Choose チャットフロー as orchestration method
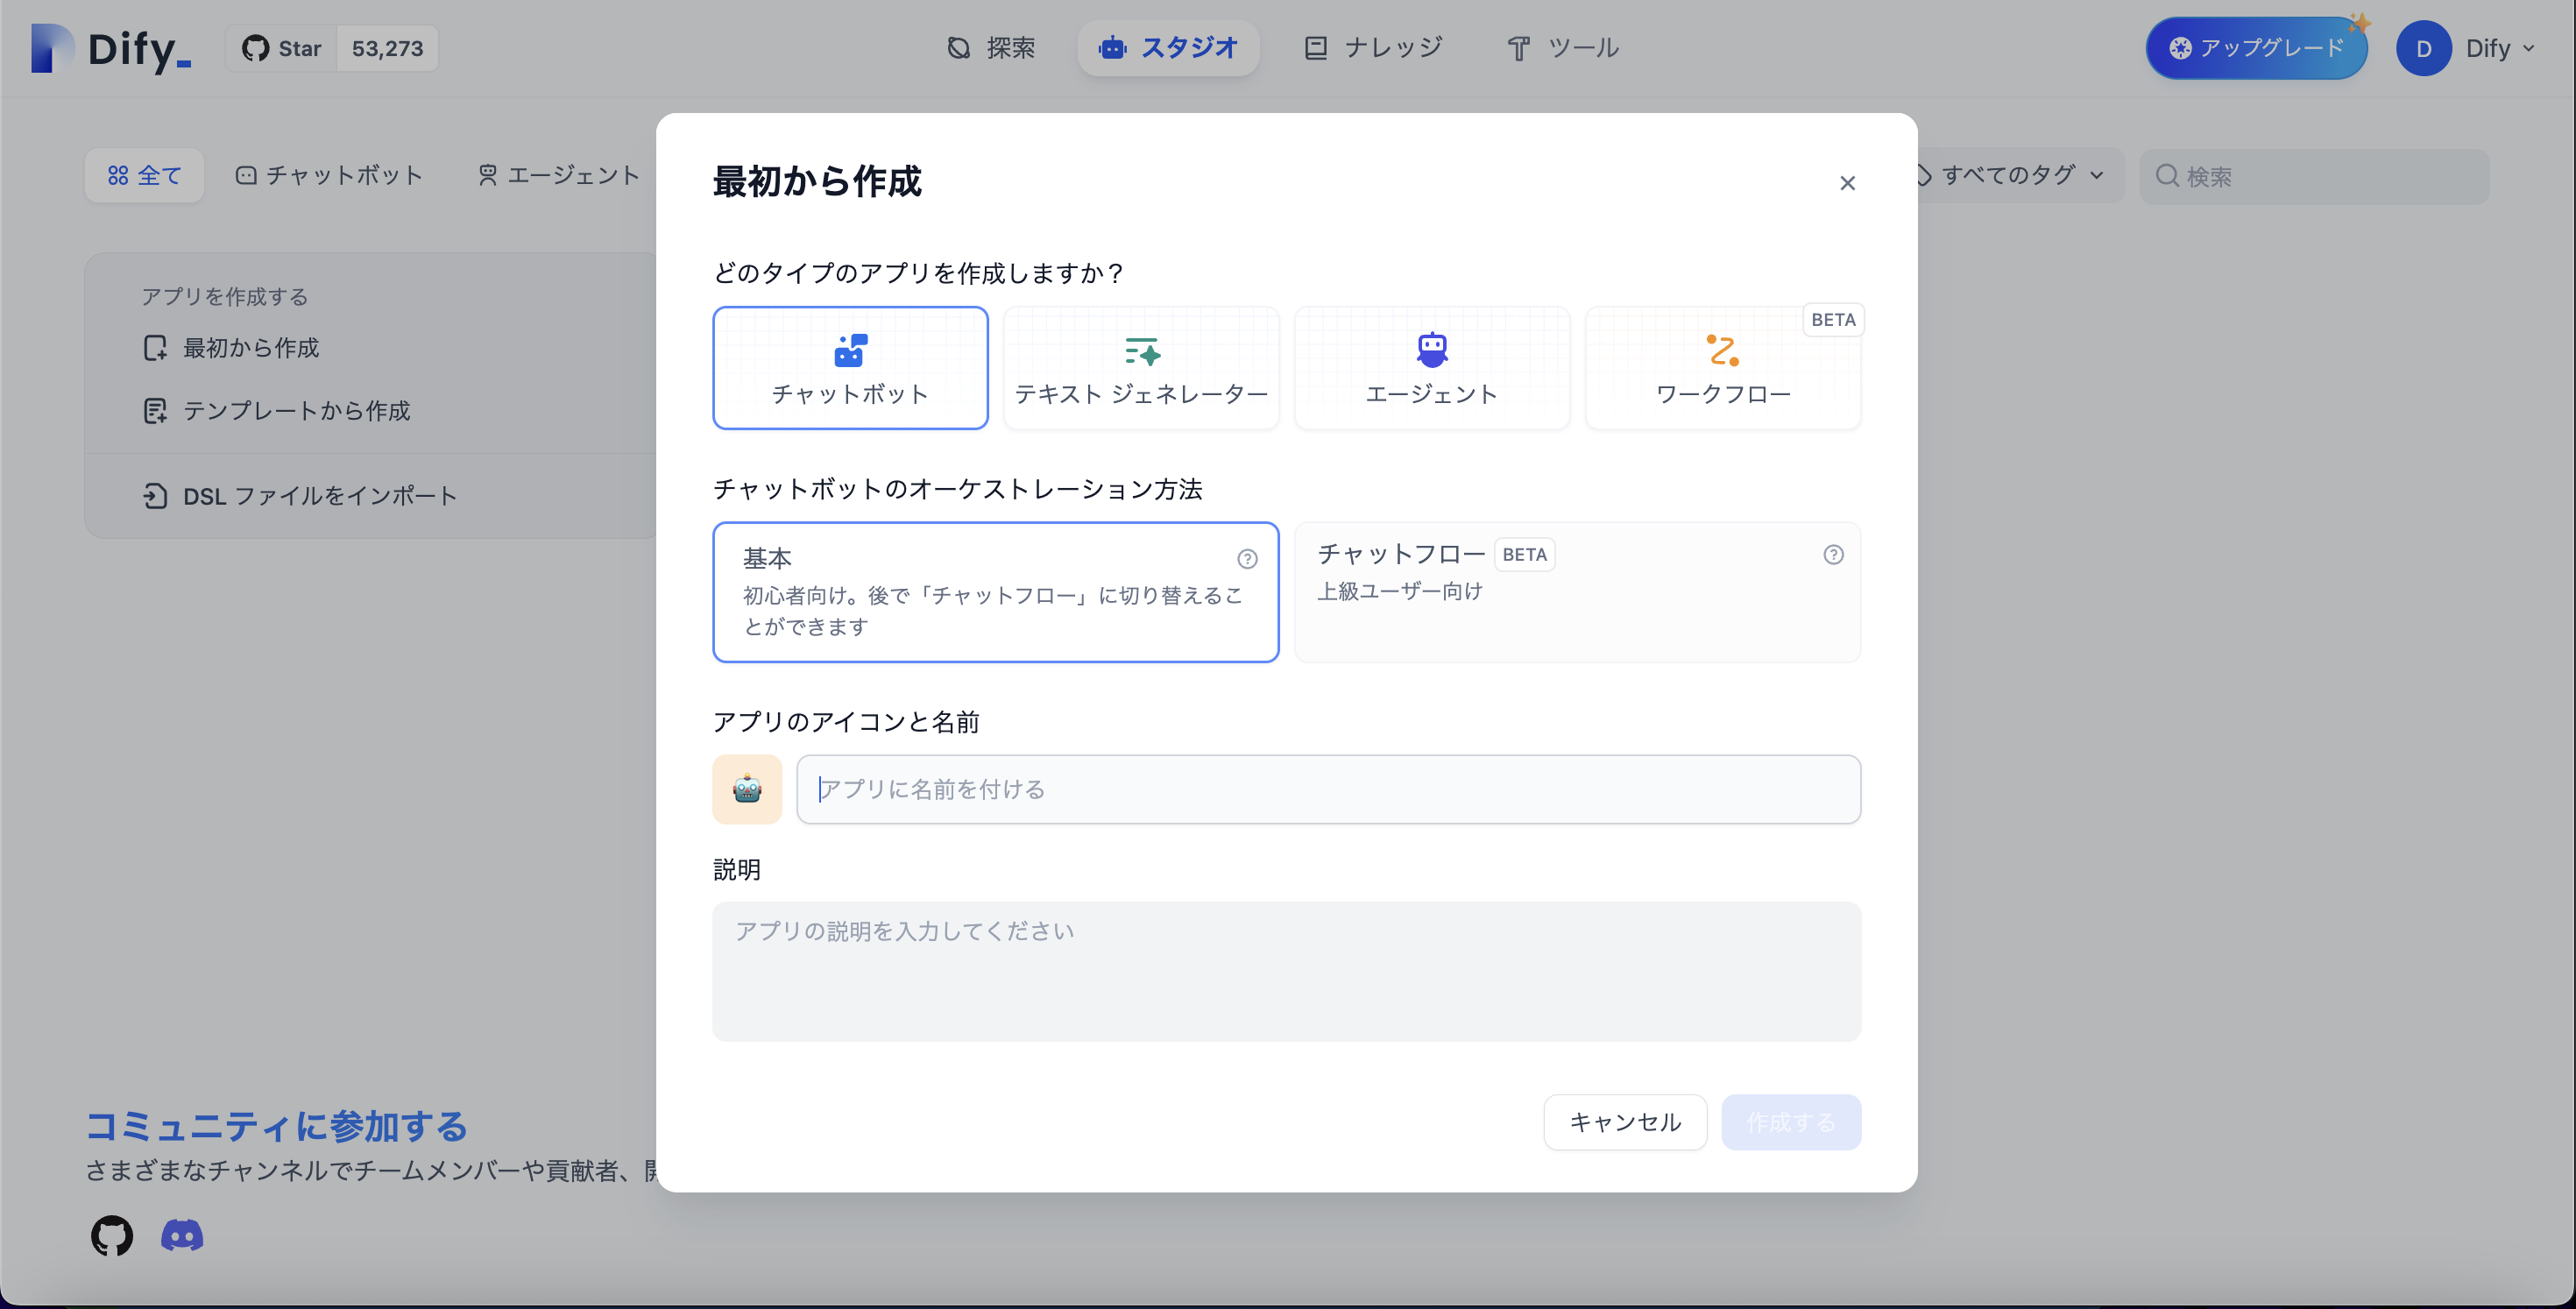This screenshot has height=1309, width=2576. point(1577,592)
